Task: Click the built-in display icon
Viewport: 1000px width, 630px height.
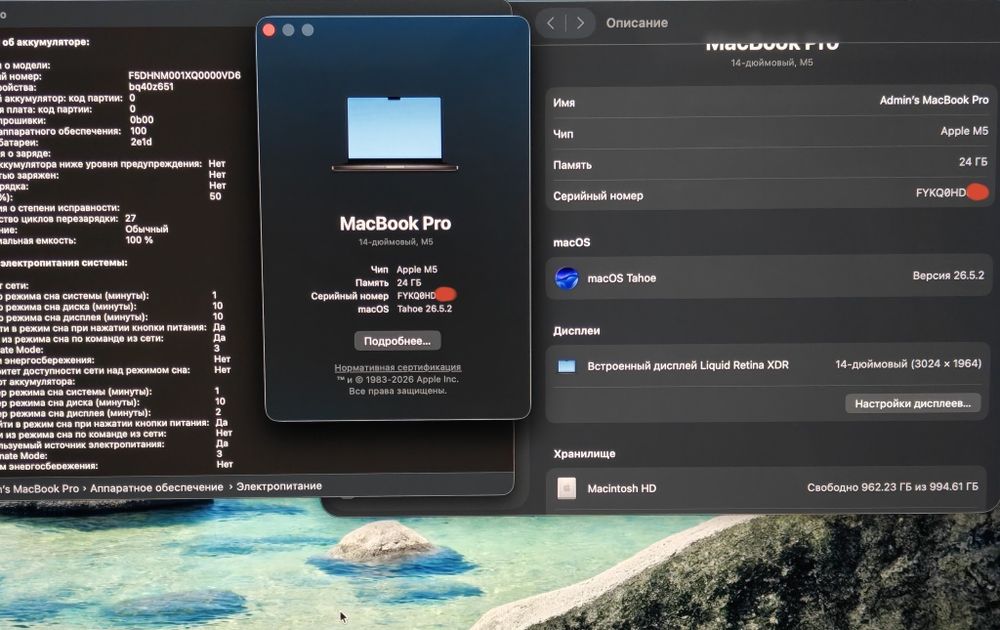Action: pyautogui.click(x=566, y=365)
